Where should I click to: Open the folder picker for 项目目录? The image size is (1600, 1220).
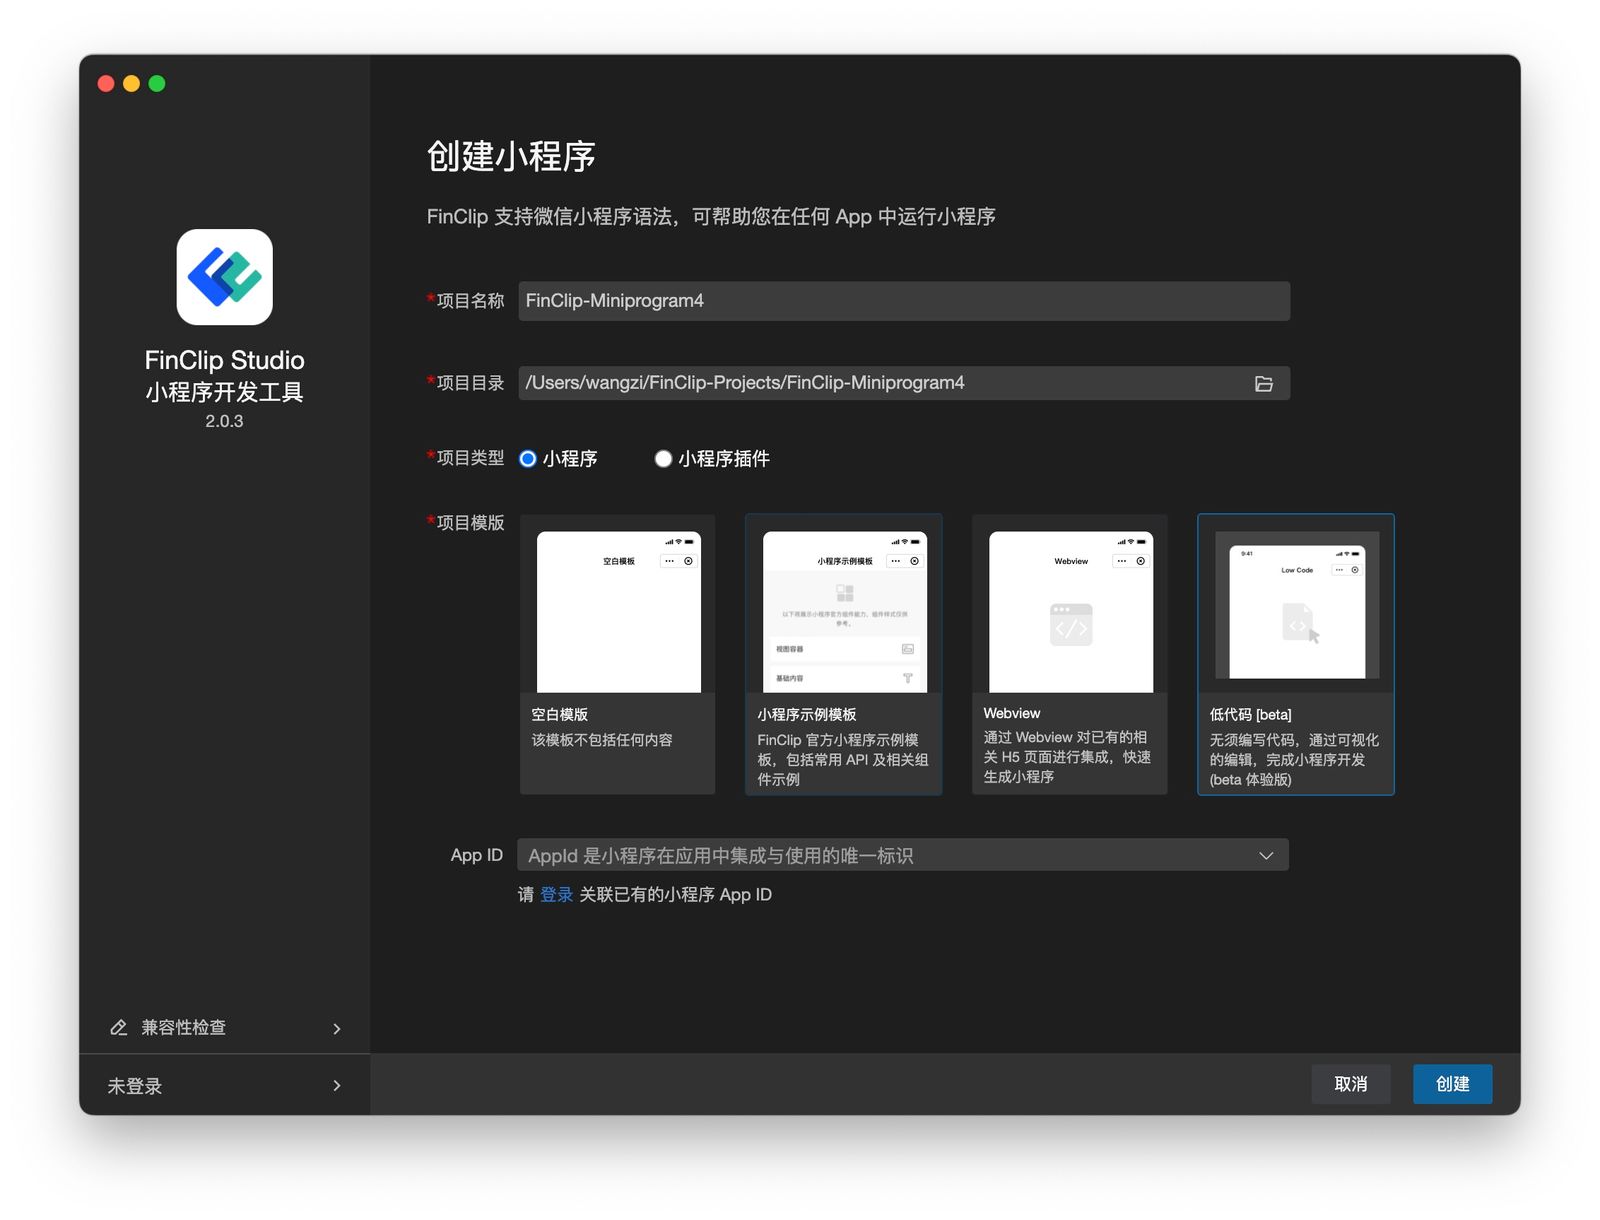coord(1264,383)
